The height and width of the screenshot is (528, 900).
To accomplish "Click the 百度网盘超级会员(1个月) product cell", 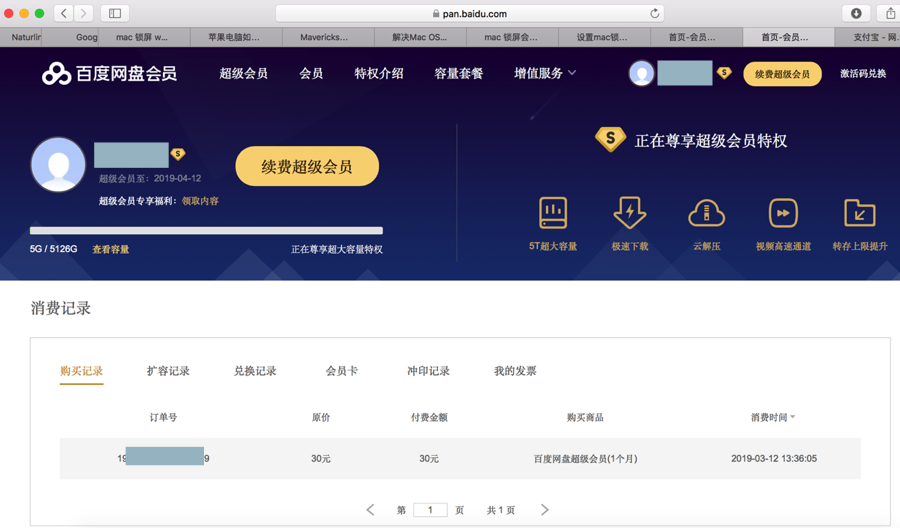I will [585, 459].
